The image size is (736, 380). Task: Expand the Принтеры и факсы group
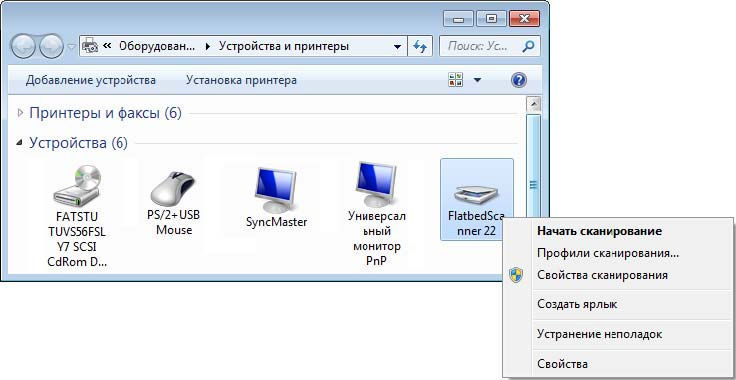point(20,113)
